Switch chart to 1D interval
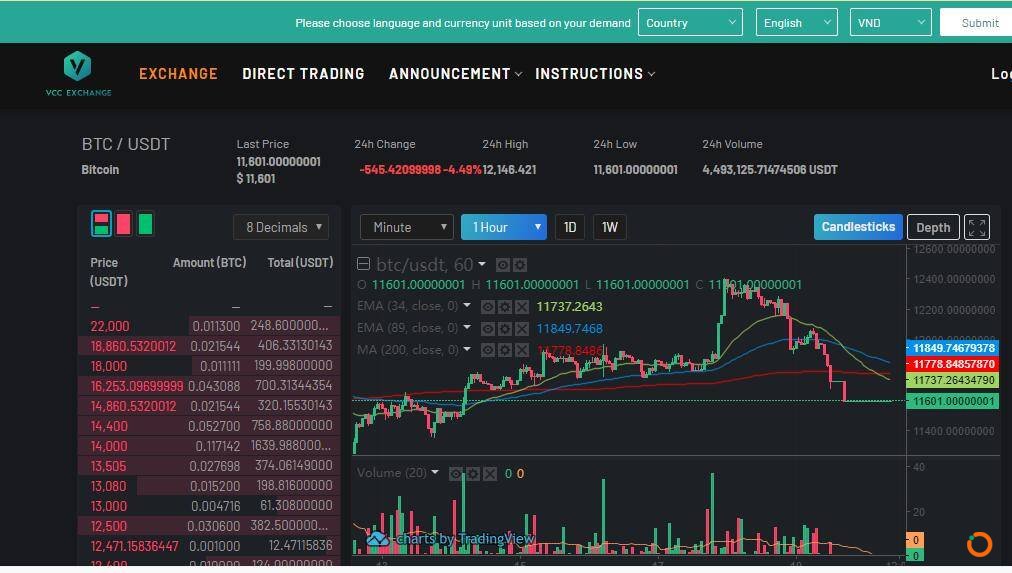Screen dimensions: 1012x573 (570, 227)
